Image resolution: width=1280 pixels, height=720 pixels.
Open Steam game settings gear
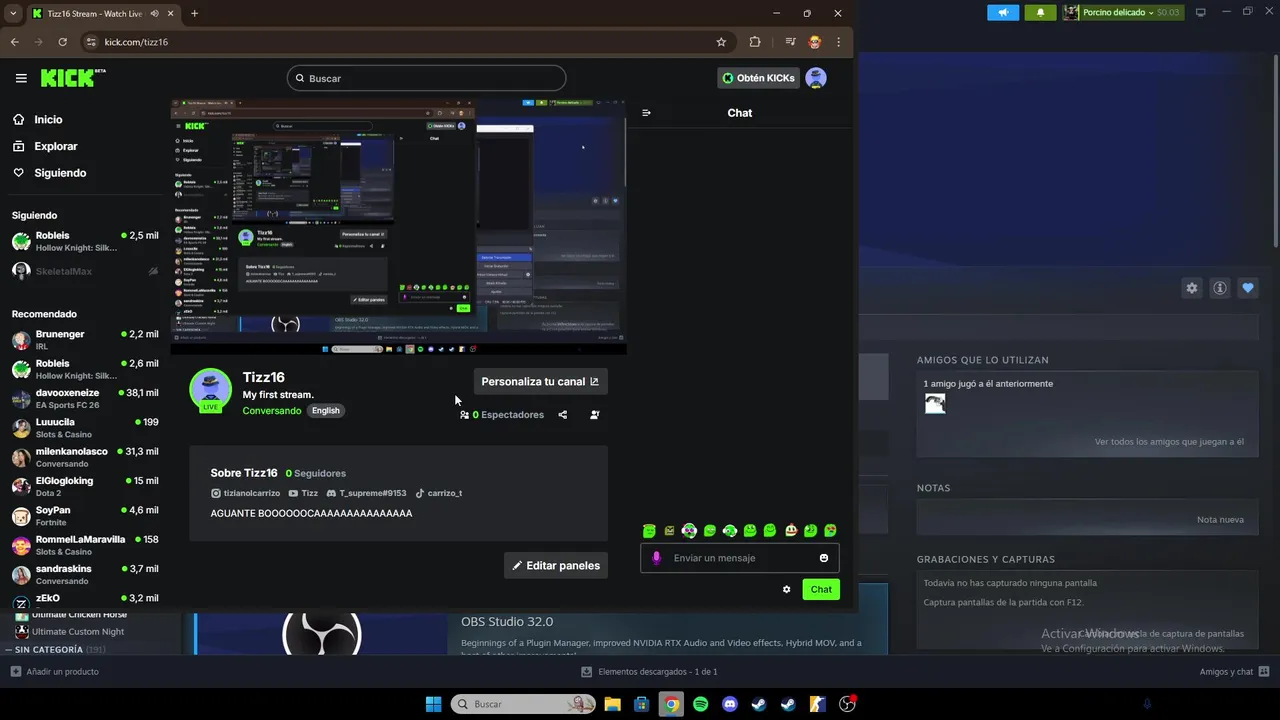(x=1192, y=288)
